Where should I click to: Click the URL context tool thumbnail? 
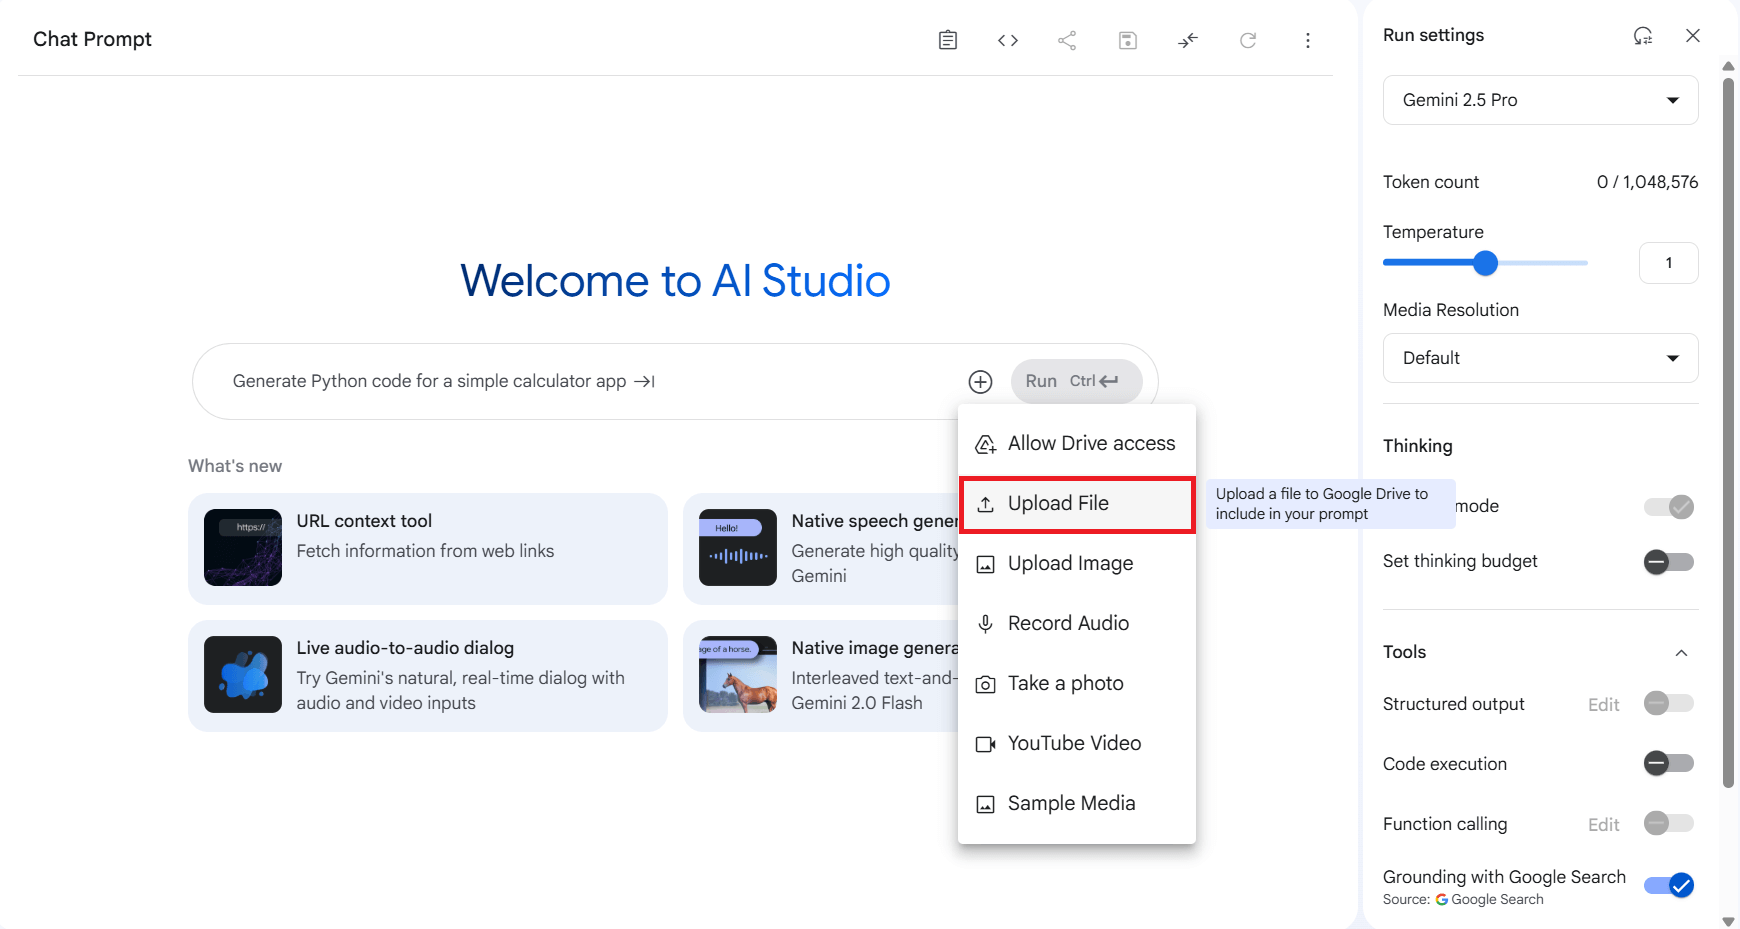[243, 548]
